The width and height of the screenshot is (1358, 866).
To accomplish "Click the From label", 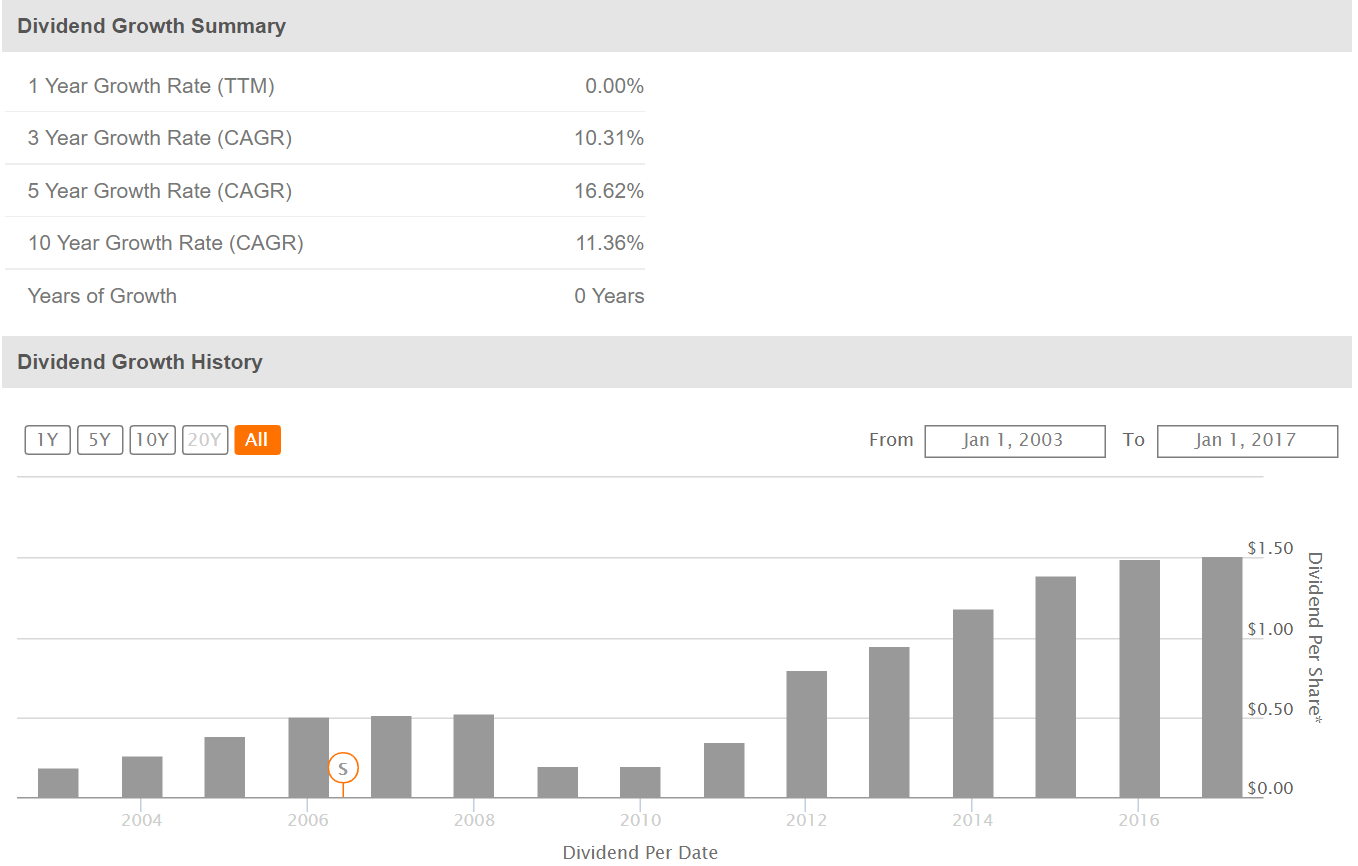I will [891, 440].
